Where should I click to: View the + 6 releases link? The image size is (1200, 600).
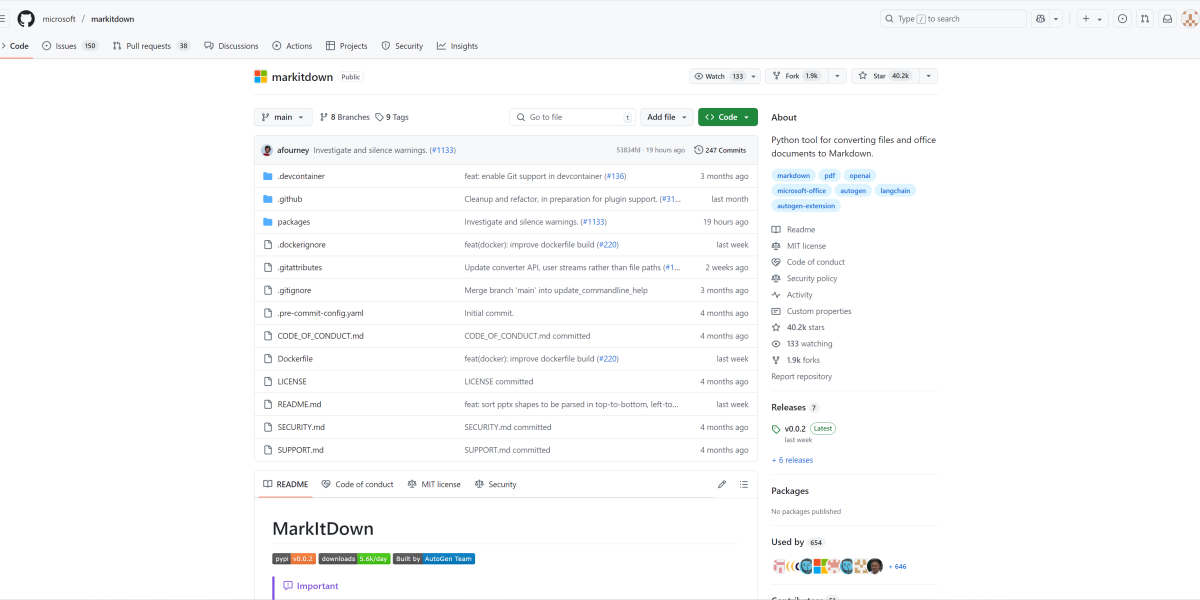pyautogui.click(x=792, y=460)
